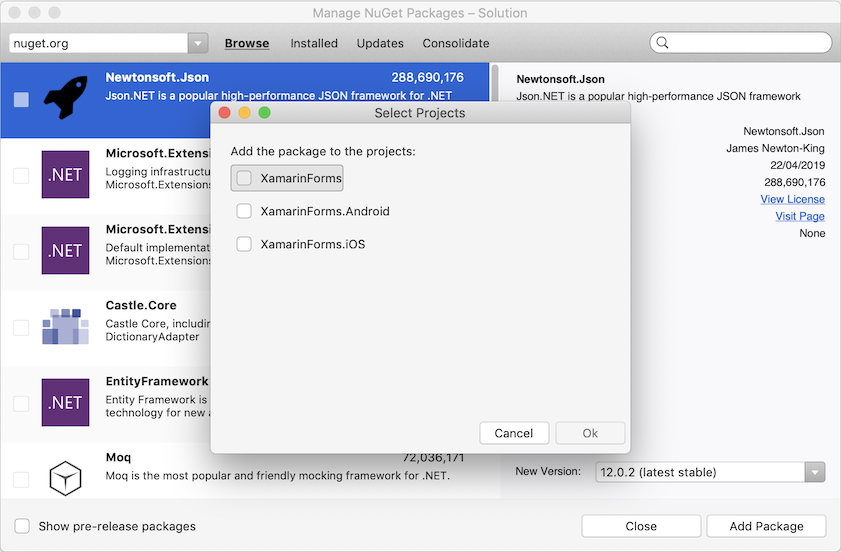Click the Castle.Core package icon
The image size is (841, 552).
pos(65,326)
